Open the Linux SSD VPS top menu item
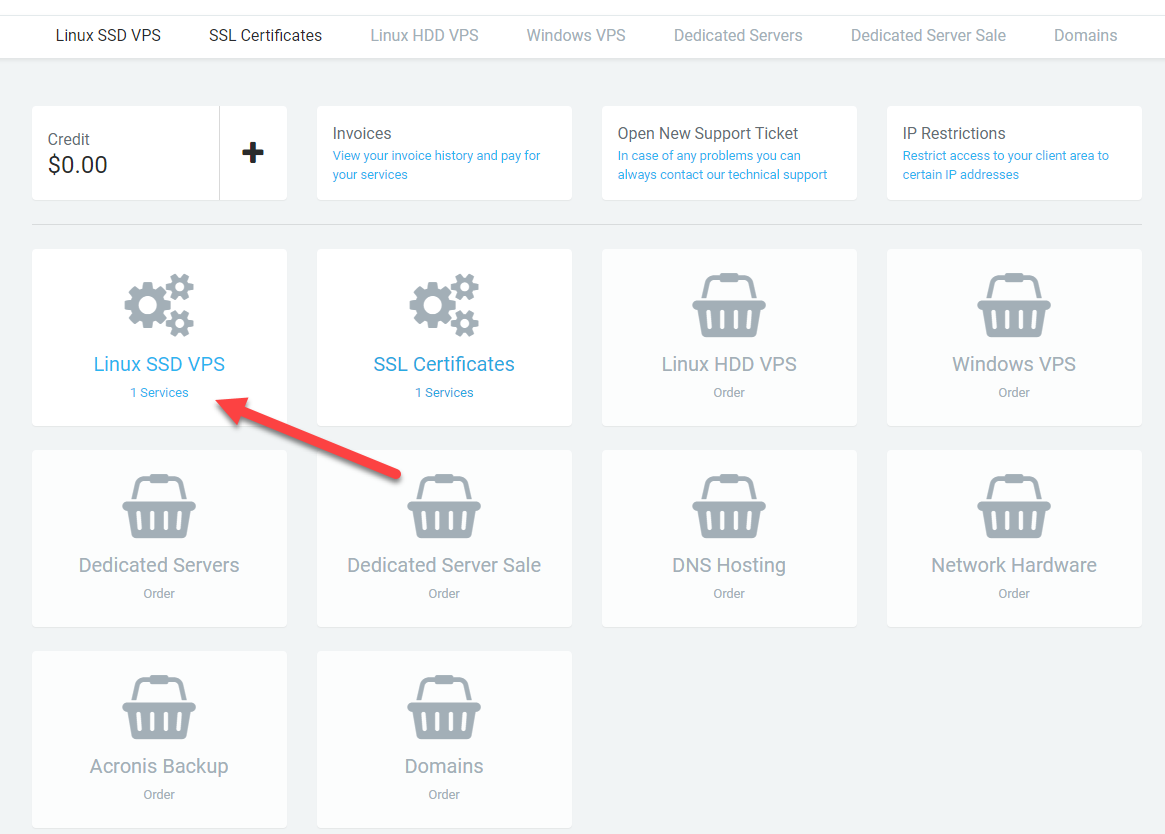This screenshot has height=834, width=1165. tap(108, 36)
